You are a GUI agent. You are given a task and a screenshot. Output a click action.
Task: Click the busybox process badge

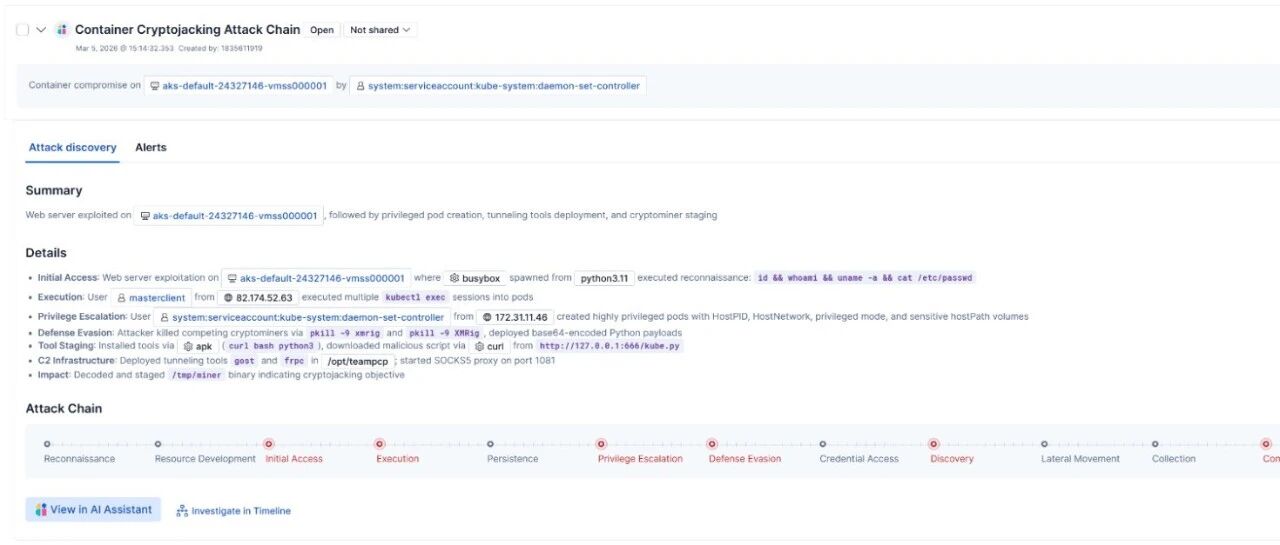(x=475, y=278)
